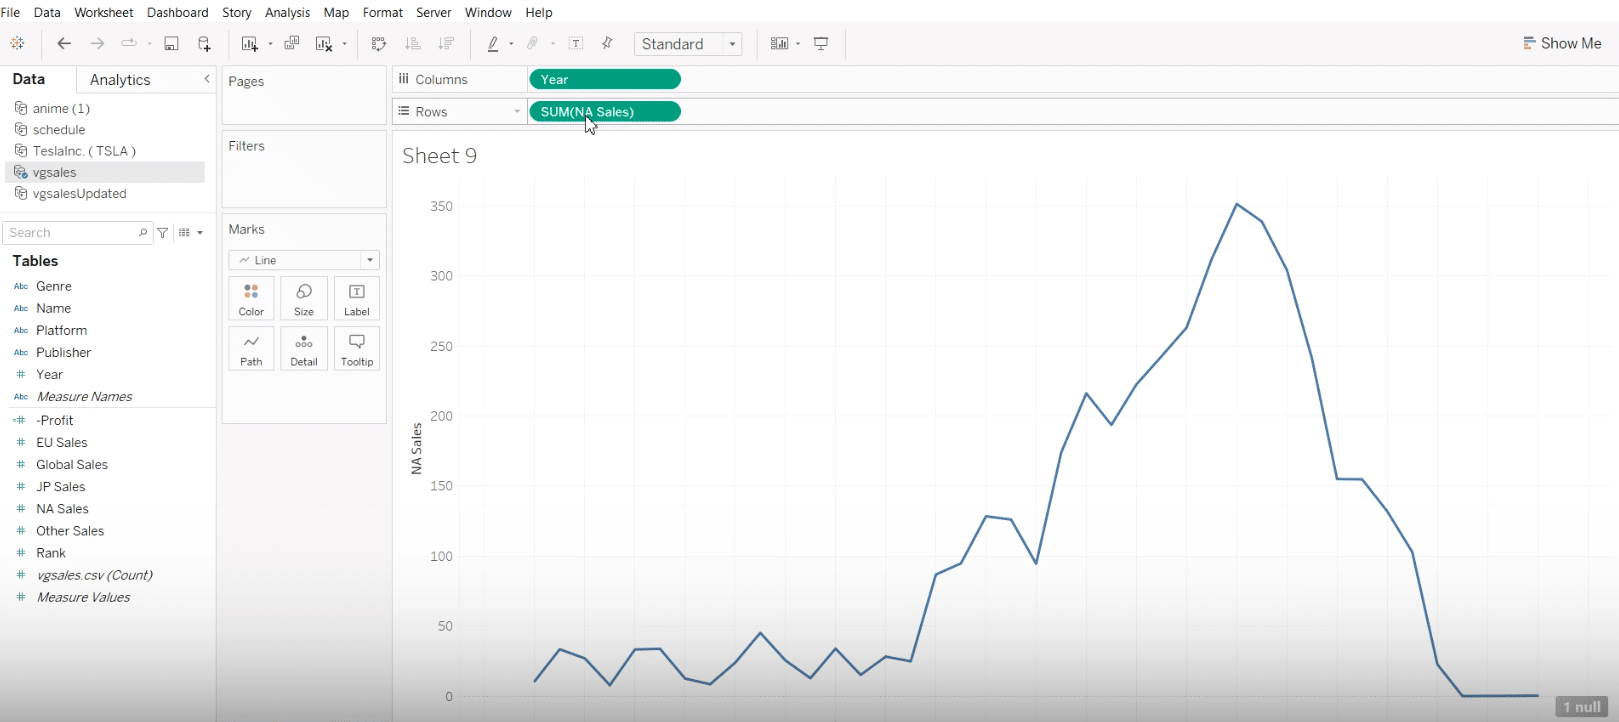Open the Path marks card
Screen dimensions: 1619x722
coord(251,349)
